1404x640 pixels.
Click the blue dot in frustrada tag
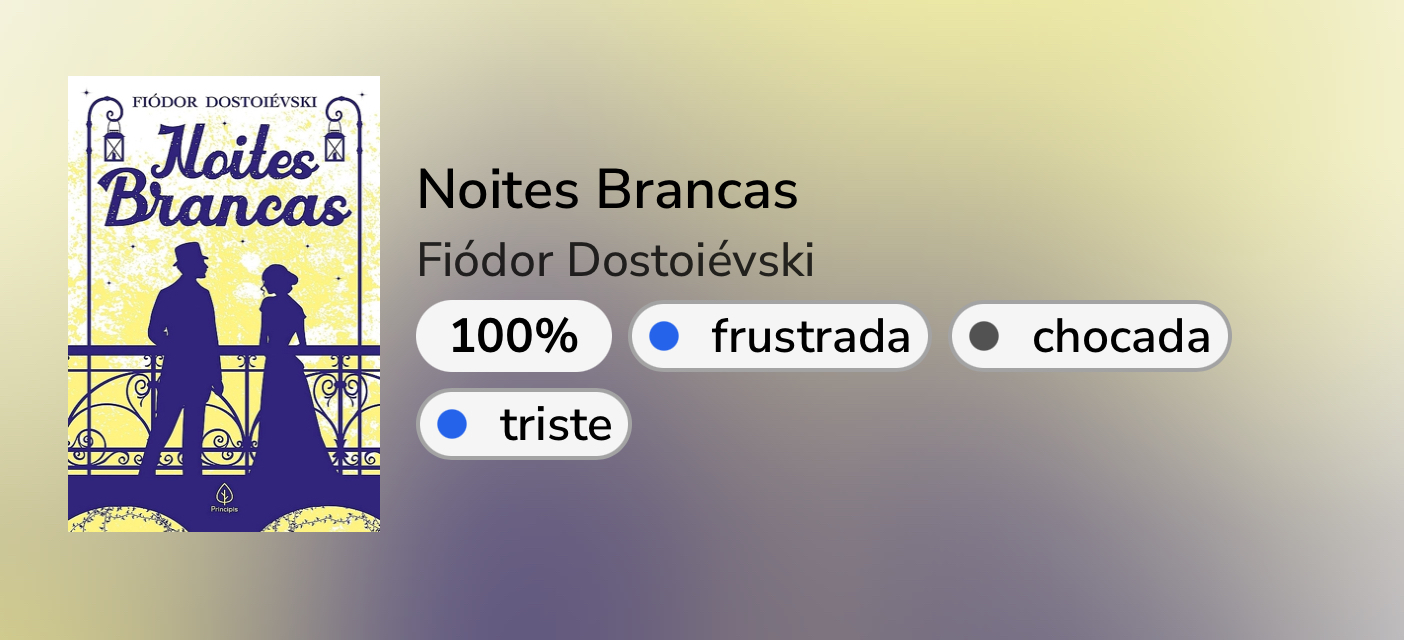pos(664,337)
